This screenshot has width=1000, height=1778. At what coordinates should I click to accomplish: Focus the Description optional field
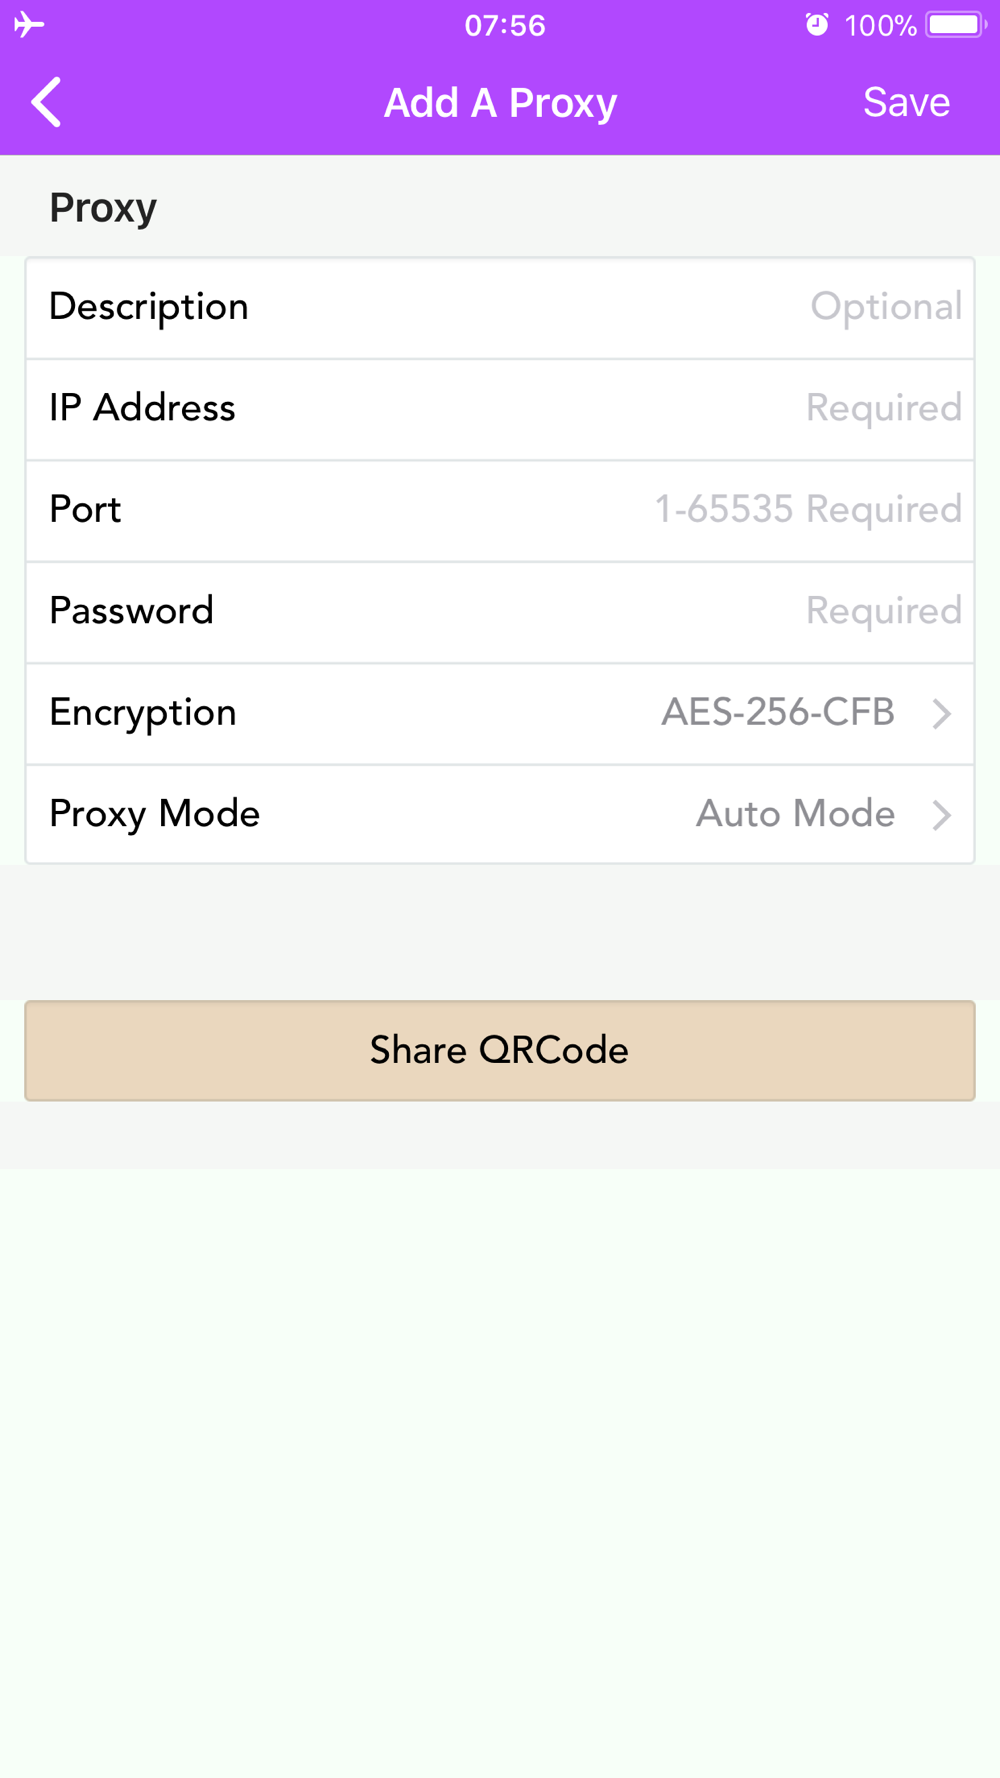(x=500, y=308)
